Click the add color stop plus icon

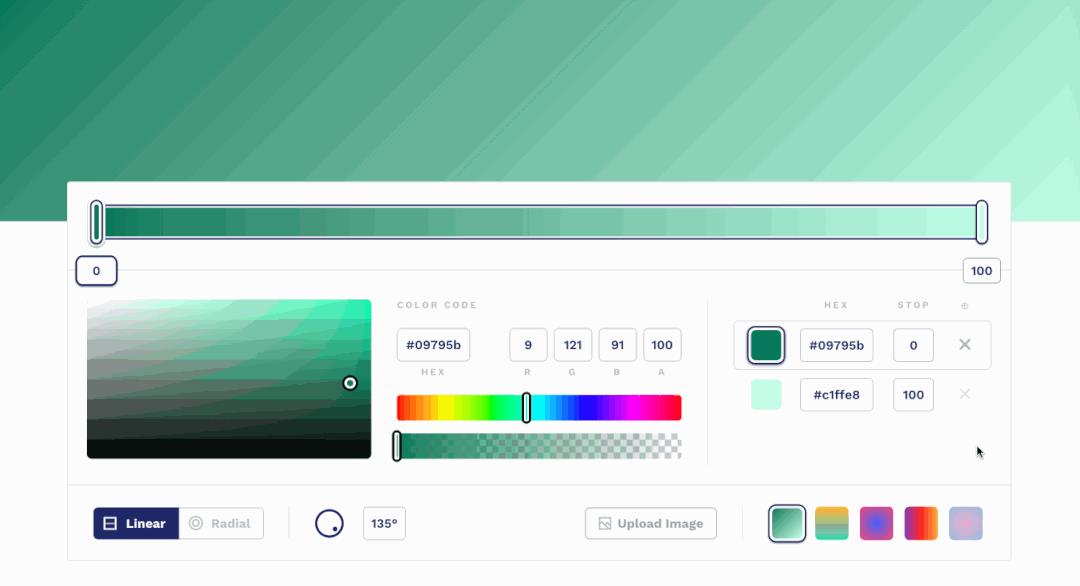click(x=965, y=306)
